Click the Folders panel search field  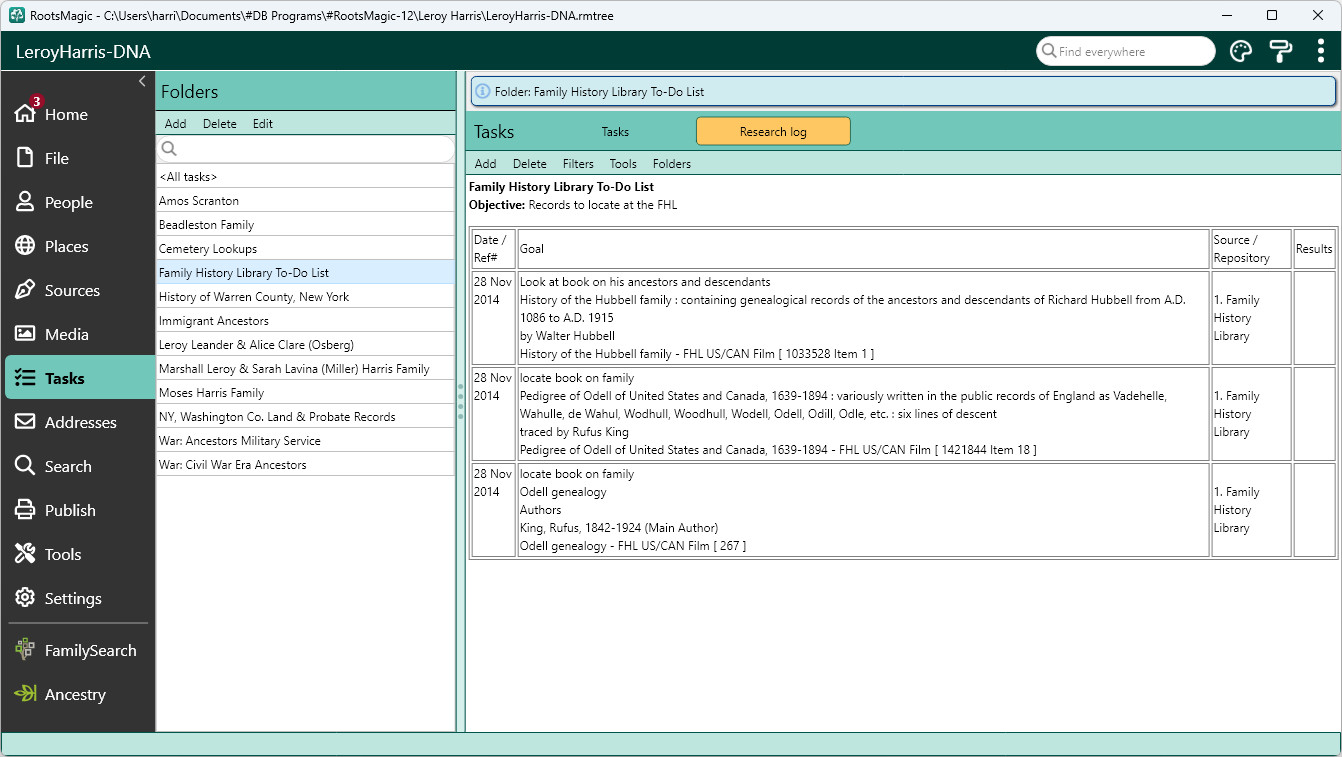coord(306,149)
